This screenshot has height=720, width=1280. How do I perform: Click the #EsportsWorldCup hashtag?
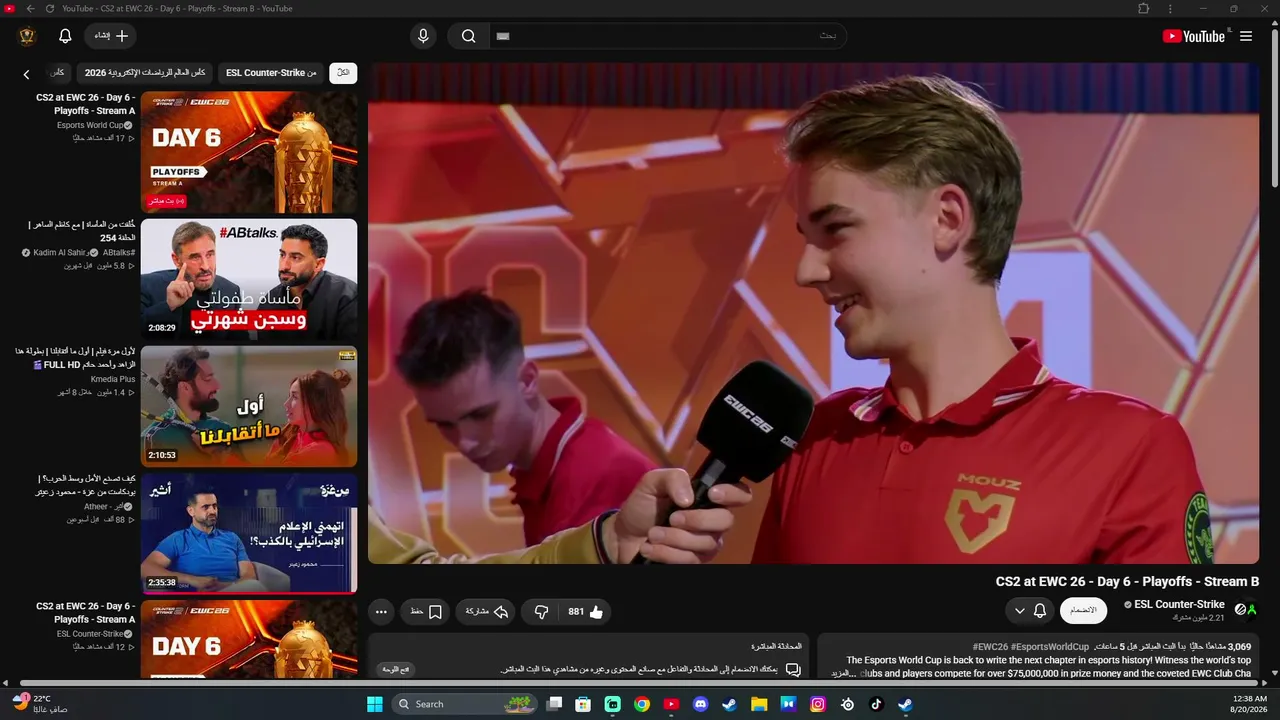point(1050,647)
